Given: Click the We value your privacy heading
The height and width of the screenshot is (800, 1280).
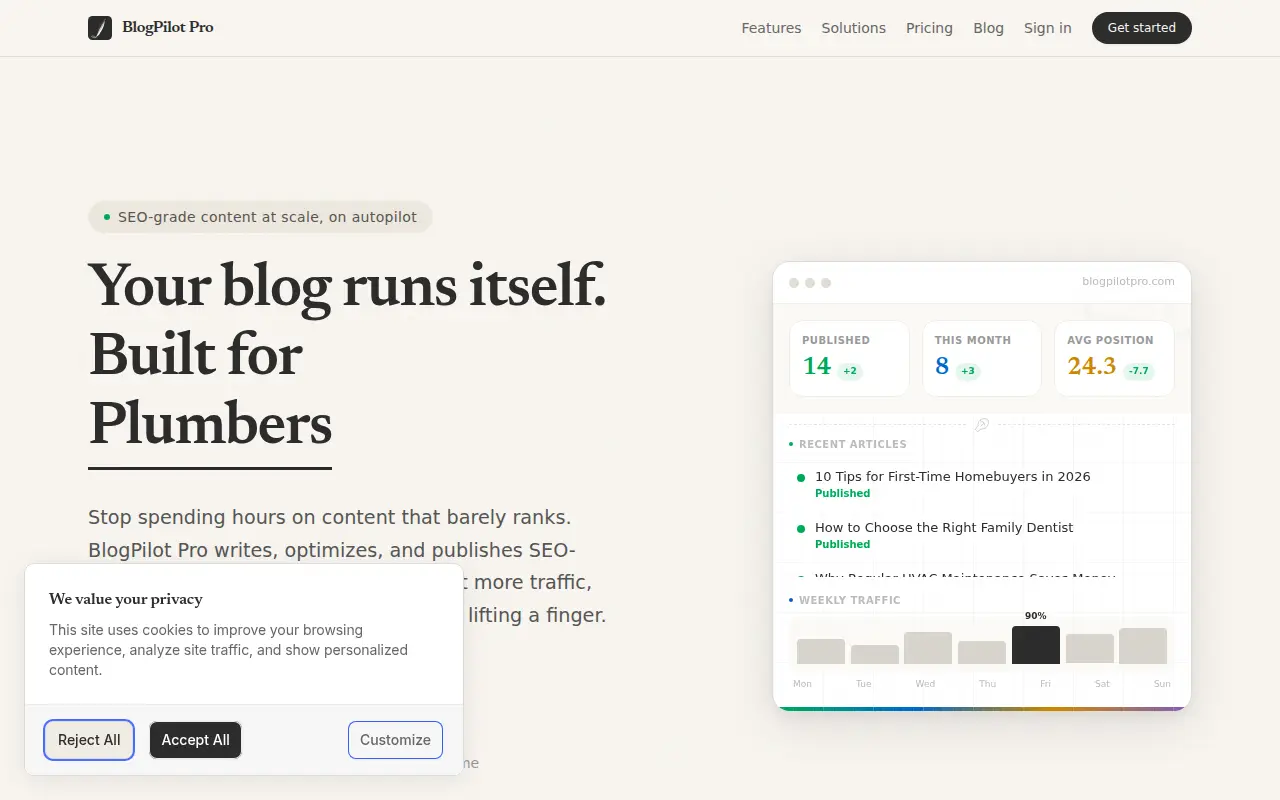Looking at the screenshot, I should click(x=126, y=599).
